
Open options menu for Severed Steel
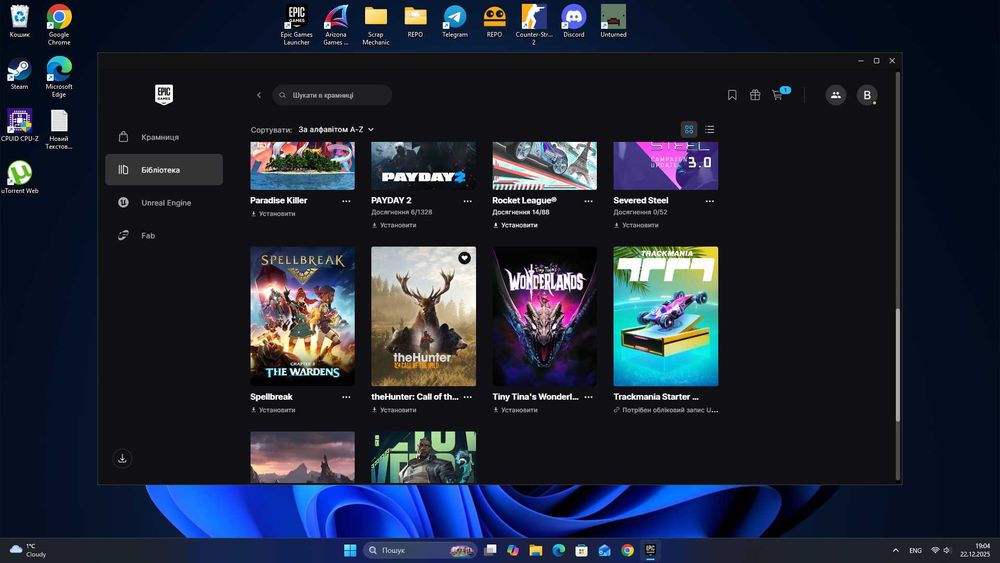tap(709, 201)
